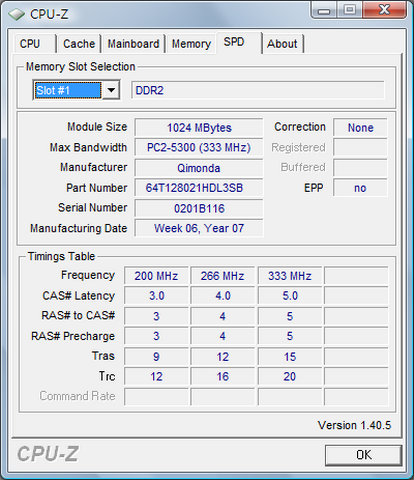Click the CPU-Z title bar app icon
The height and width of the screenshot is (480, 414).
16,14
